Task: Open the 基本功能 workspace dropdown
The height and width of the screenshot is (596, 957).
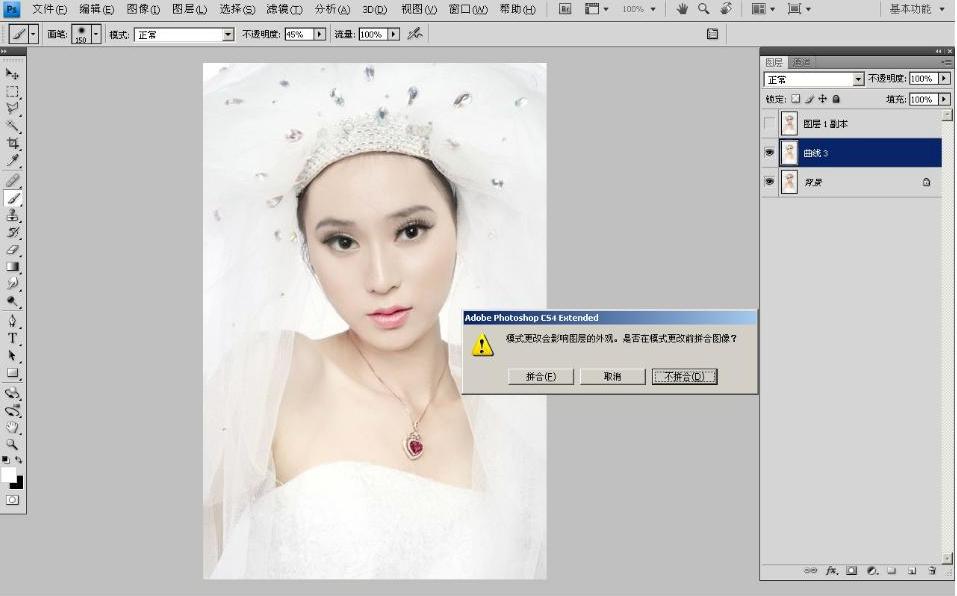Action: 916,9
